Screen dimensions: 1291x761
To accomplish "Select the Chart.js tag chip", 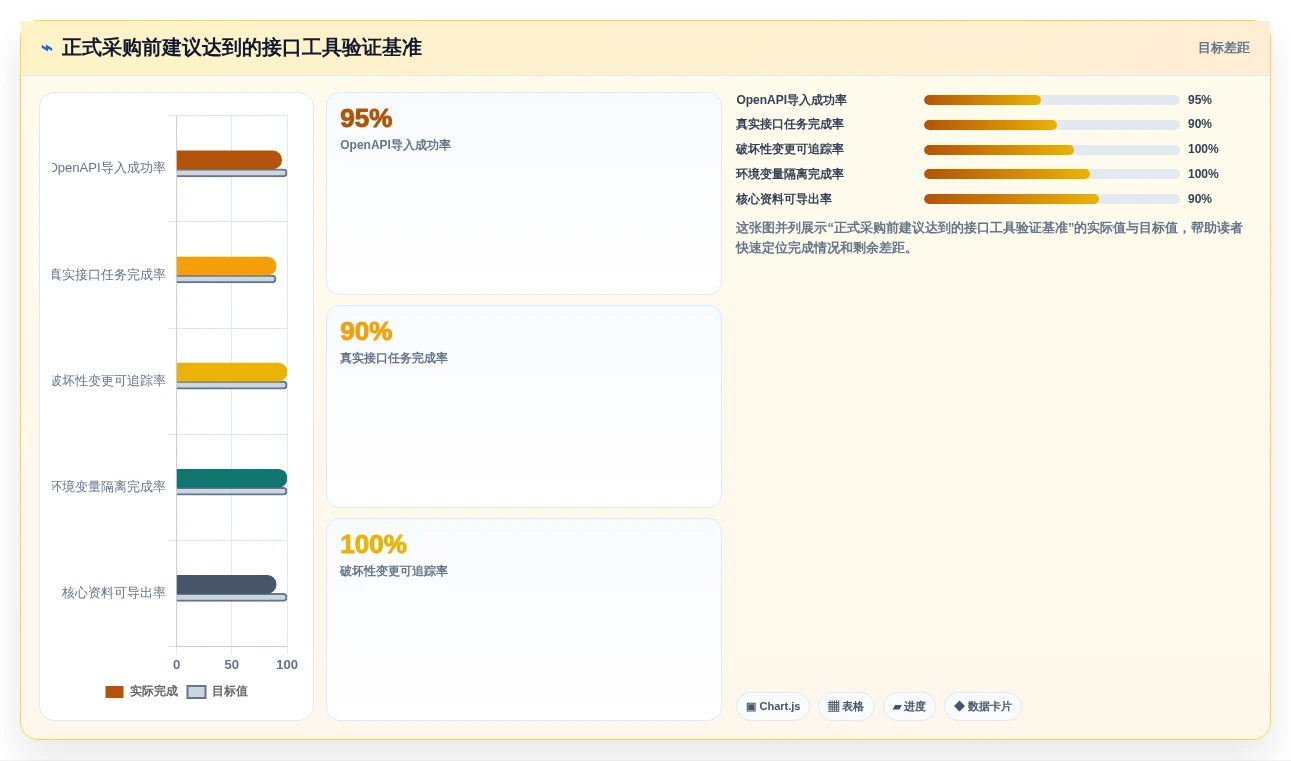I will pyautogui.click(x=773, y=707).
